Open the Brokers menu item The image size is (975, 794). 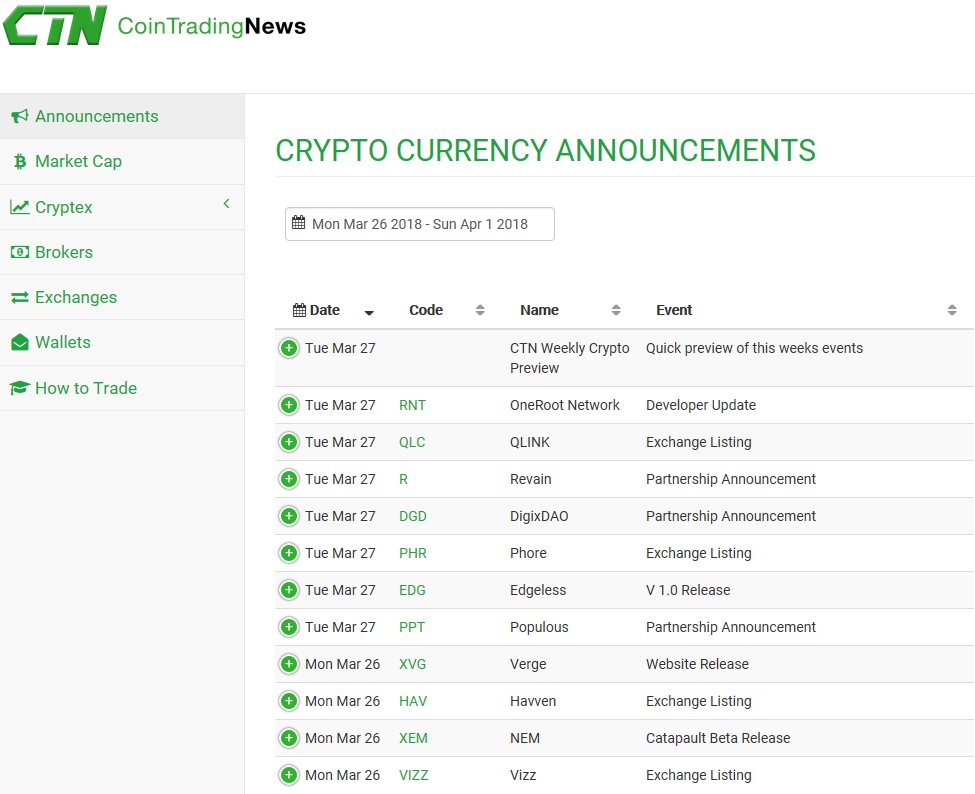122,252
